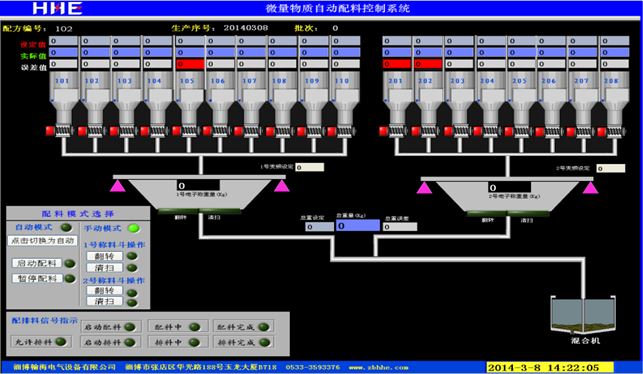Select silo hopper 110
This screenshot has width=643, height=374.
(x=345, y=98)
